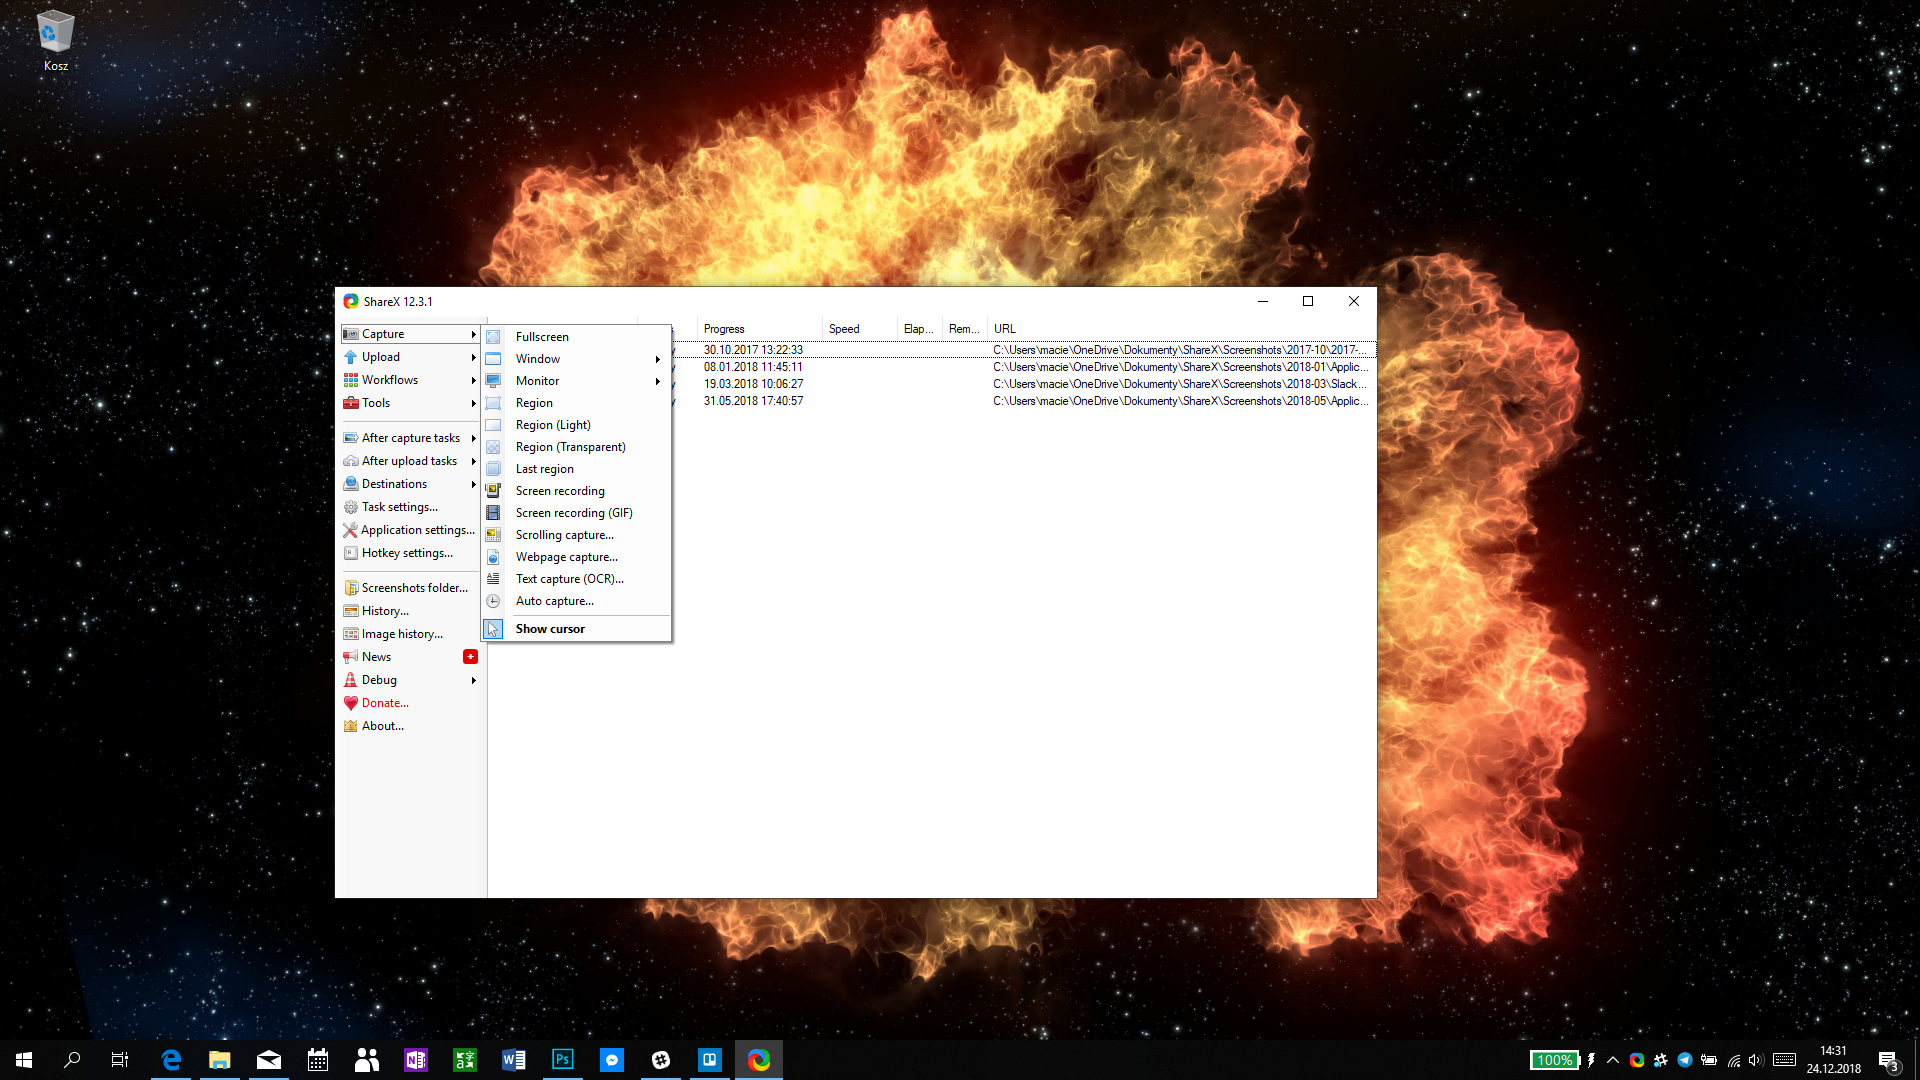Click the Progress column header
Image resolution: width=1920 pixels, height=1080 pixels.
[x=760, y=329]
